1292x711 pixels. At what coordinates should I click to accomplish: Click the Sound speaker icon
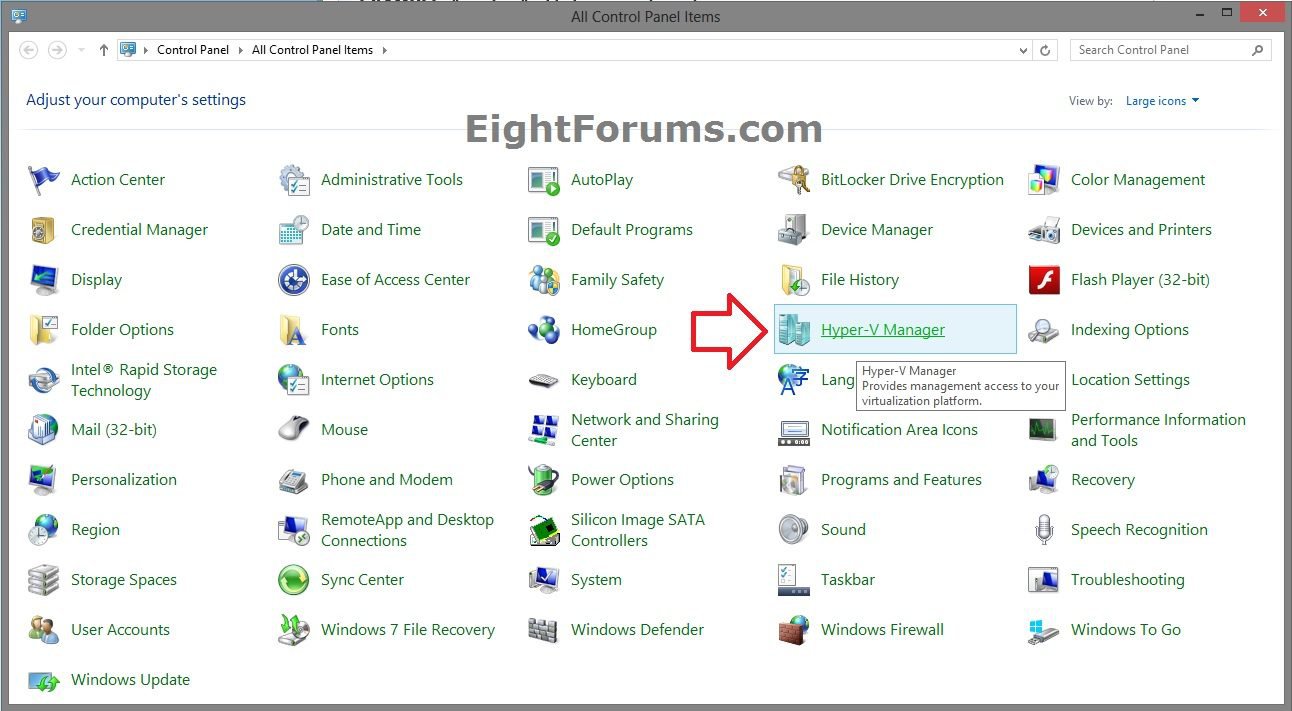tap(794, 530)
